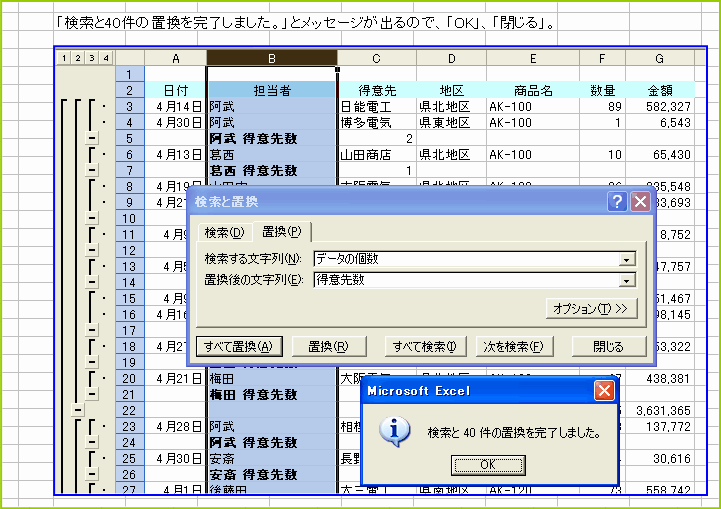Screen dimensions: 721x509
Task: Collapse the group at row 24
Action: click(92, 442)
